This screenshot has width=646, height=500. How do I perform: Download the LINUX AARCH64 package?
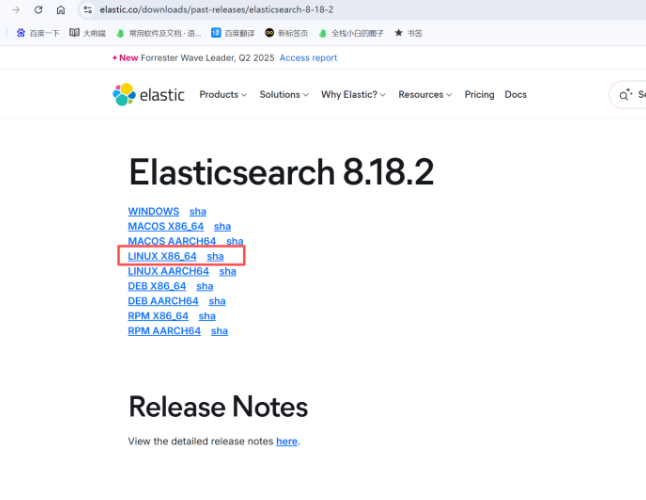click(168, 271)
